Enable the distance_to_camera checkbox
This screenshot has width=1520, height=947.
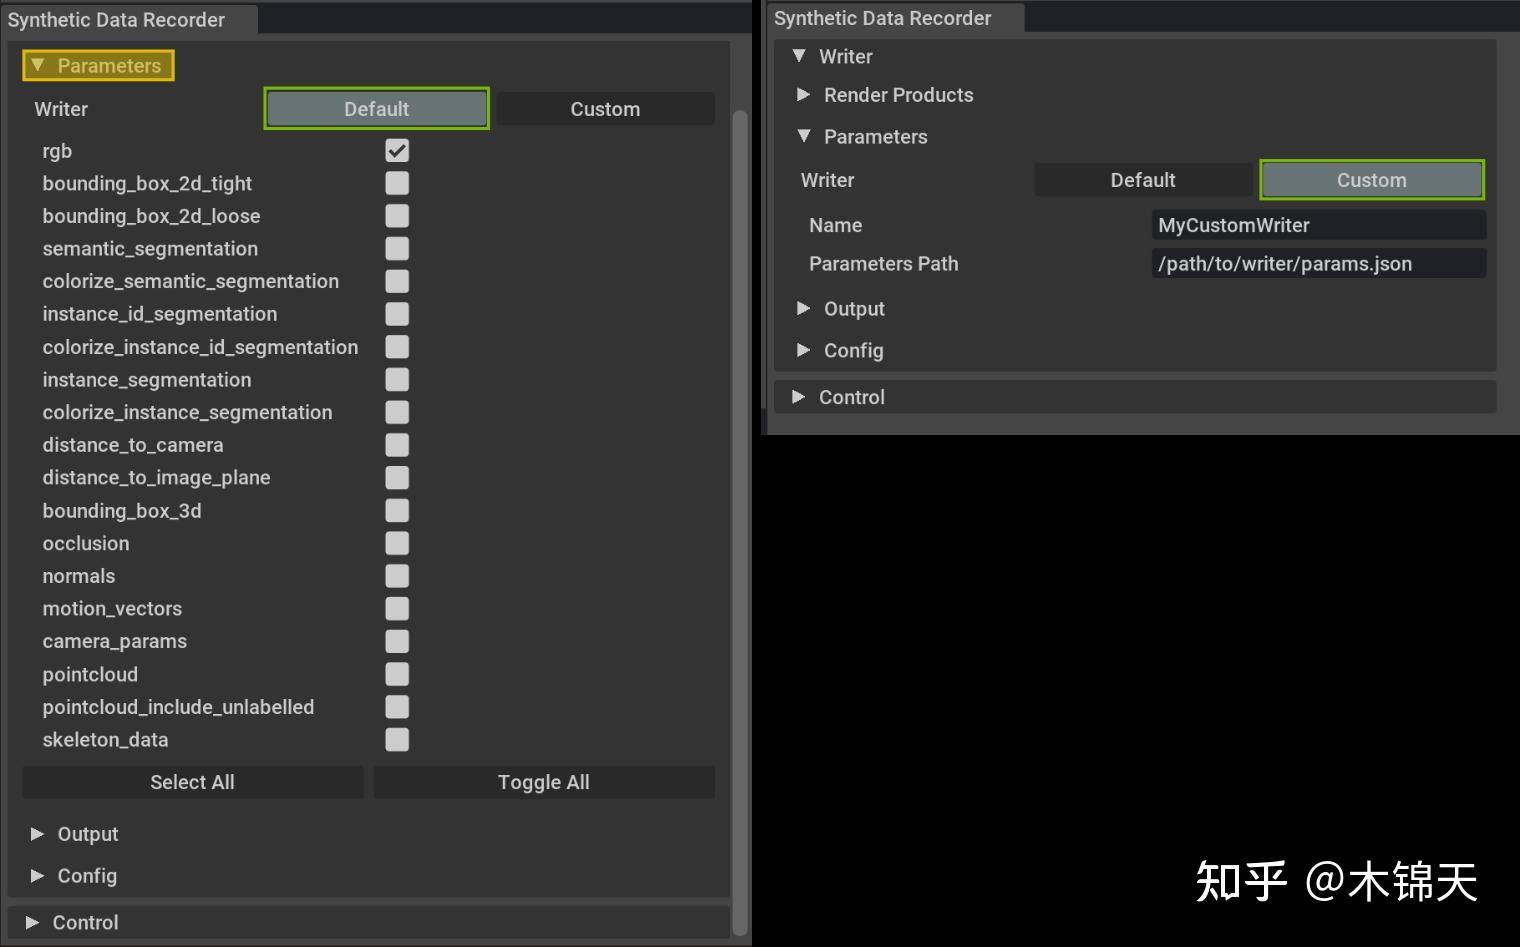(x=396, y=445)
